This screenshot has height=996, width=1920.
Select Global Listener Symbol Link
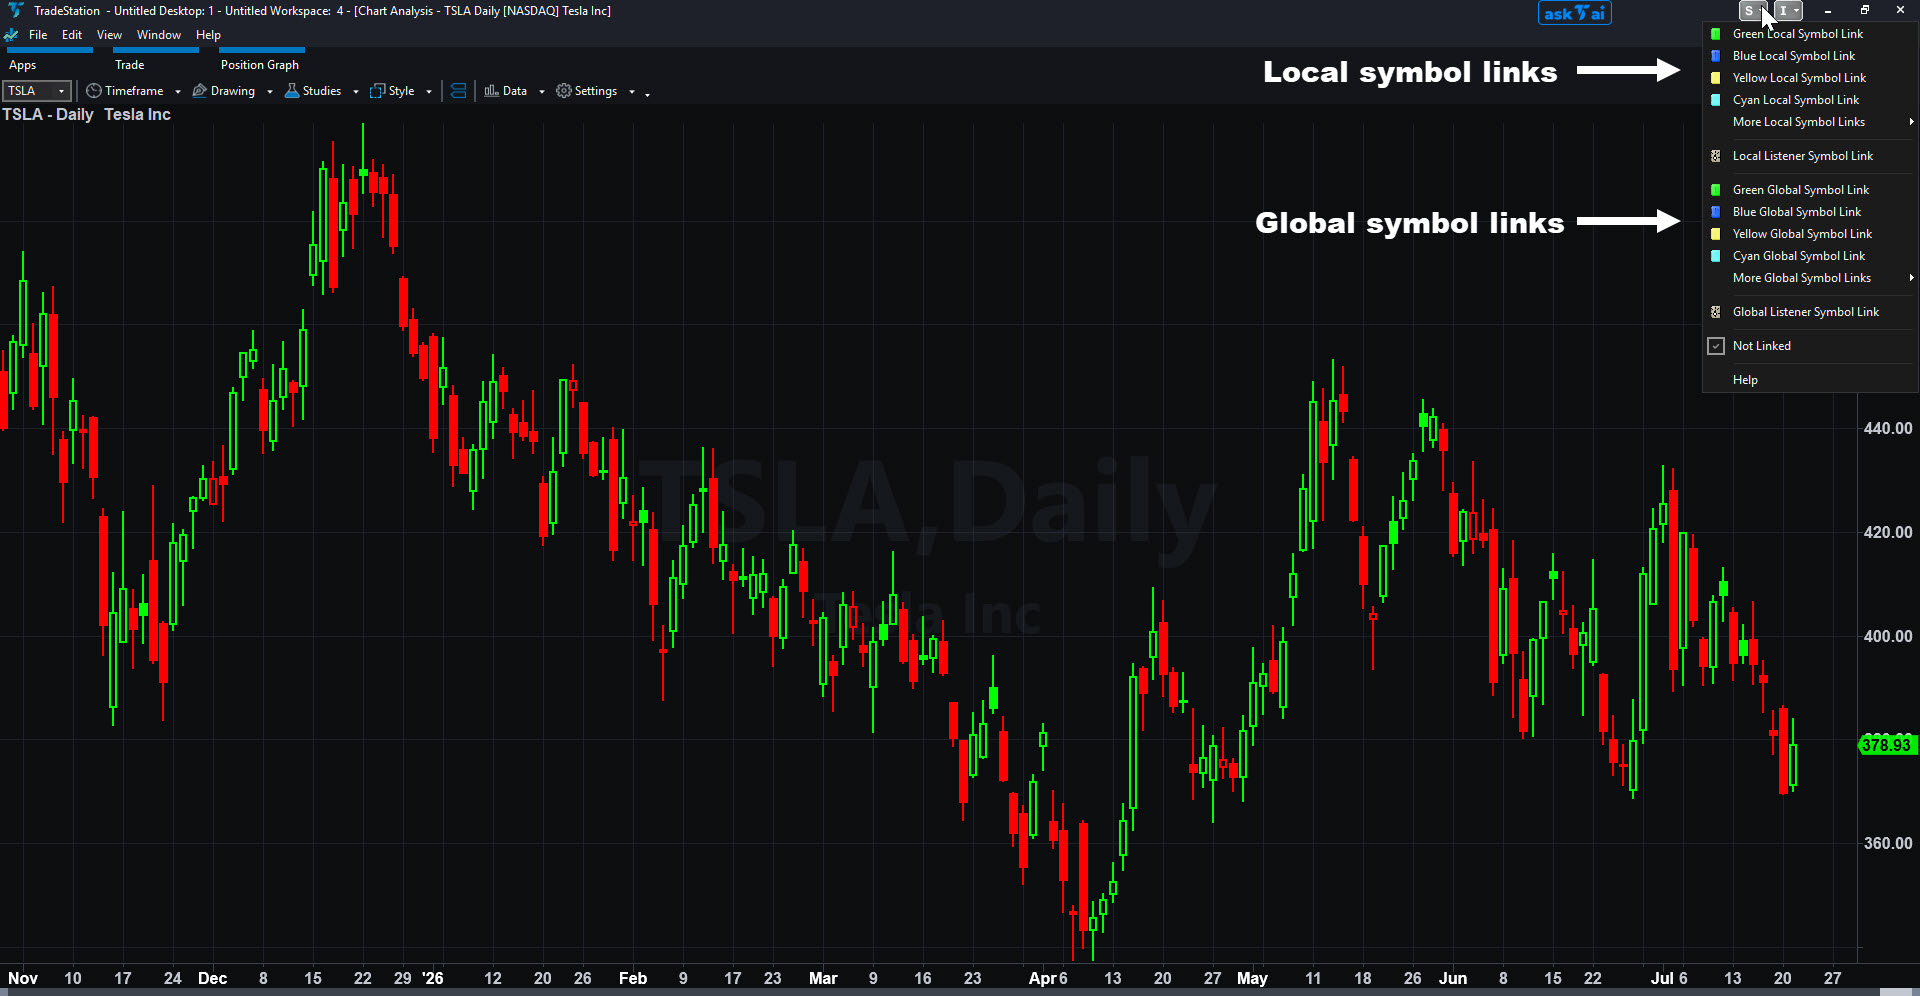pos(1810,312)
